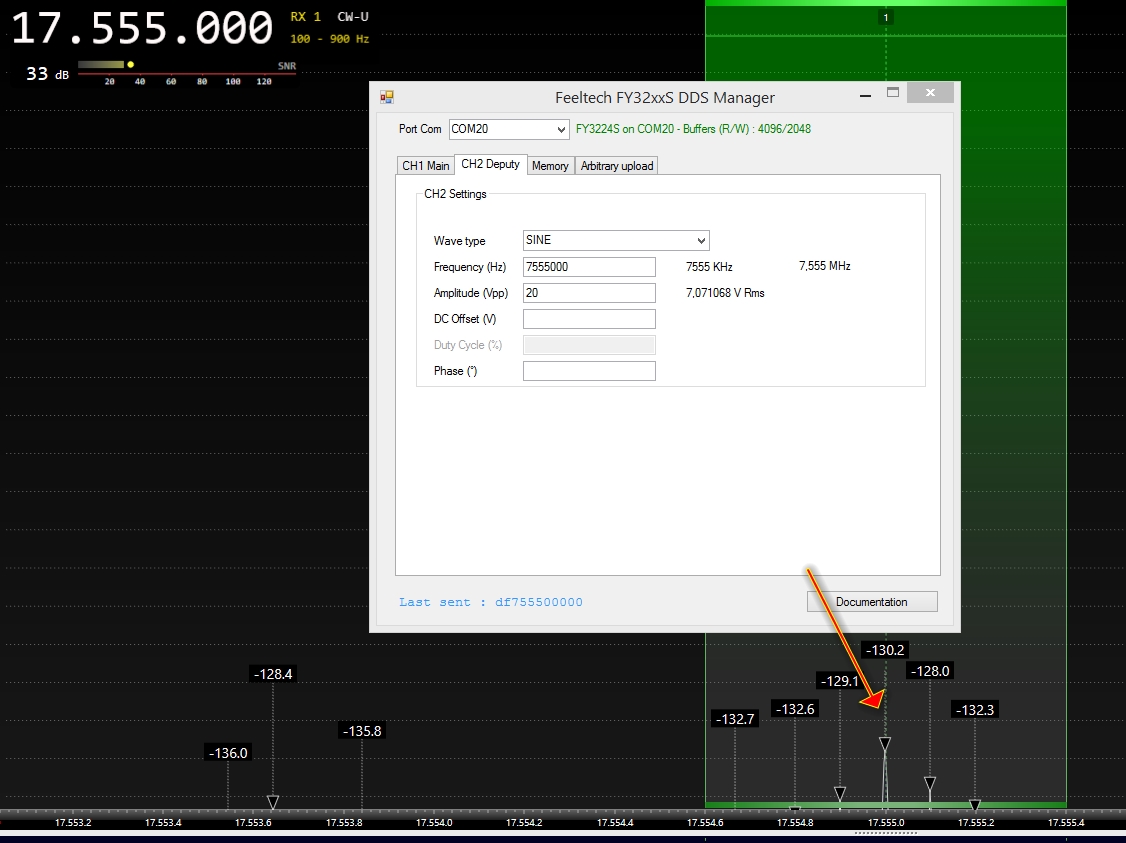The image size is (1126, 843).
Task: Select the -128.4 peak label on spectrum
Action: click(273, 674)
